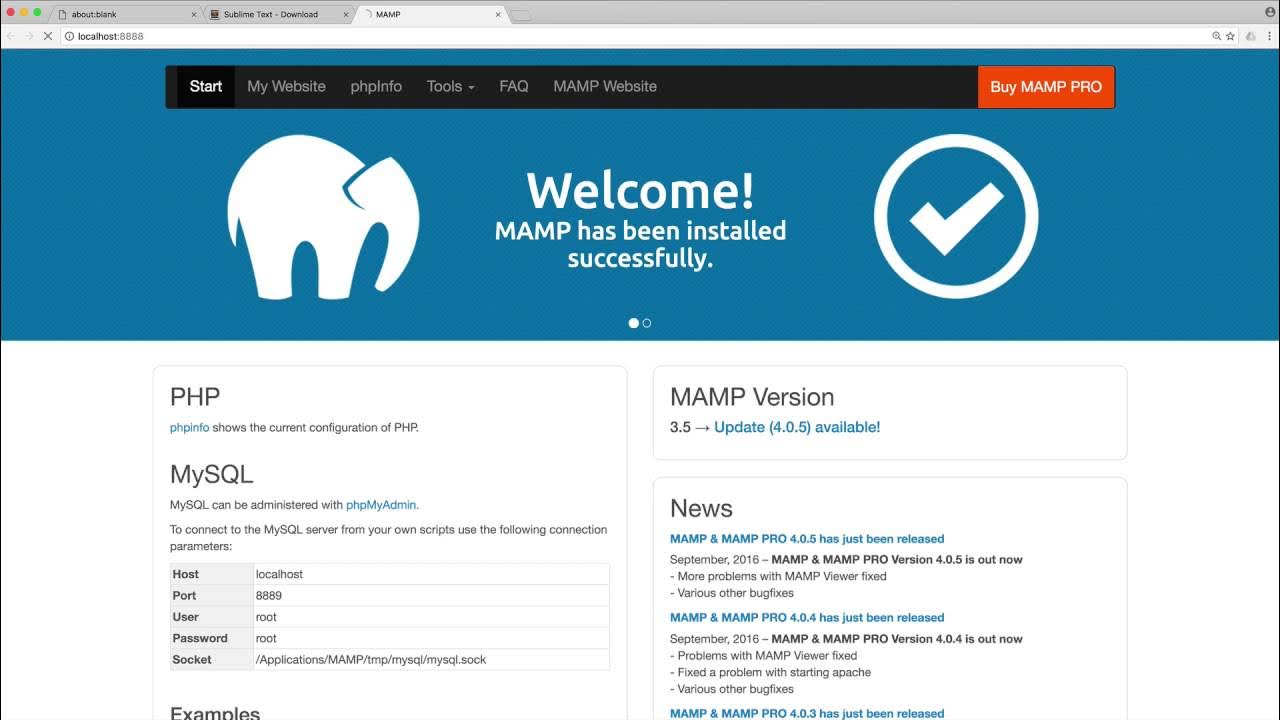Click the large checkmark circle icon
Screen dimensions: 1280x720
pos(956,216)
